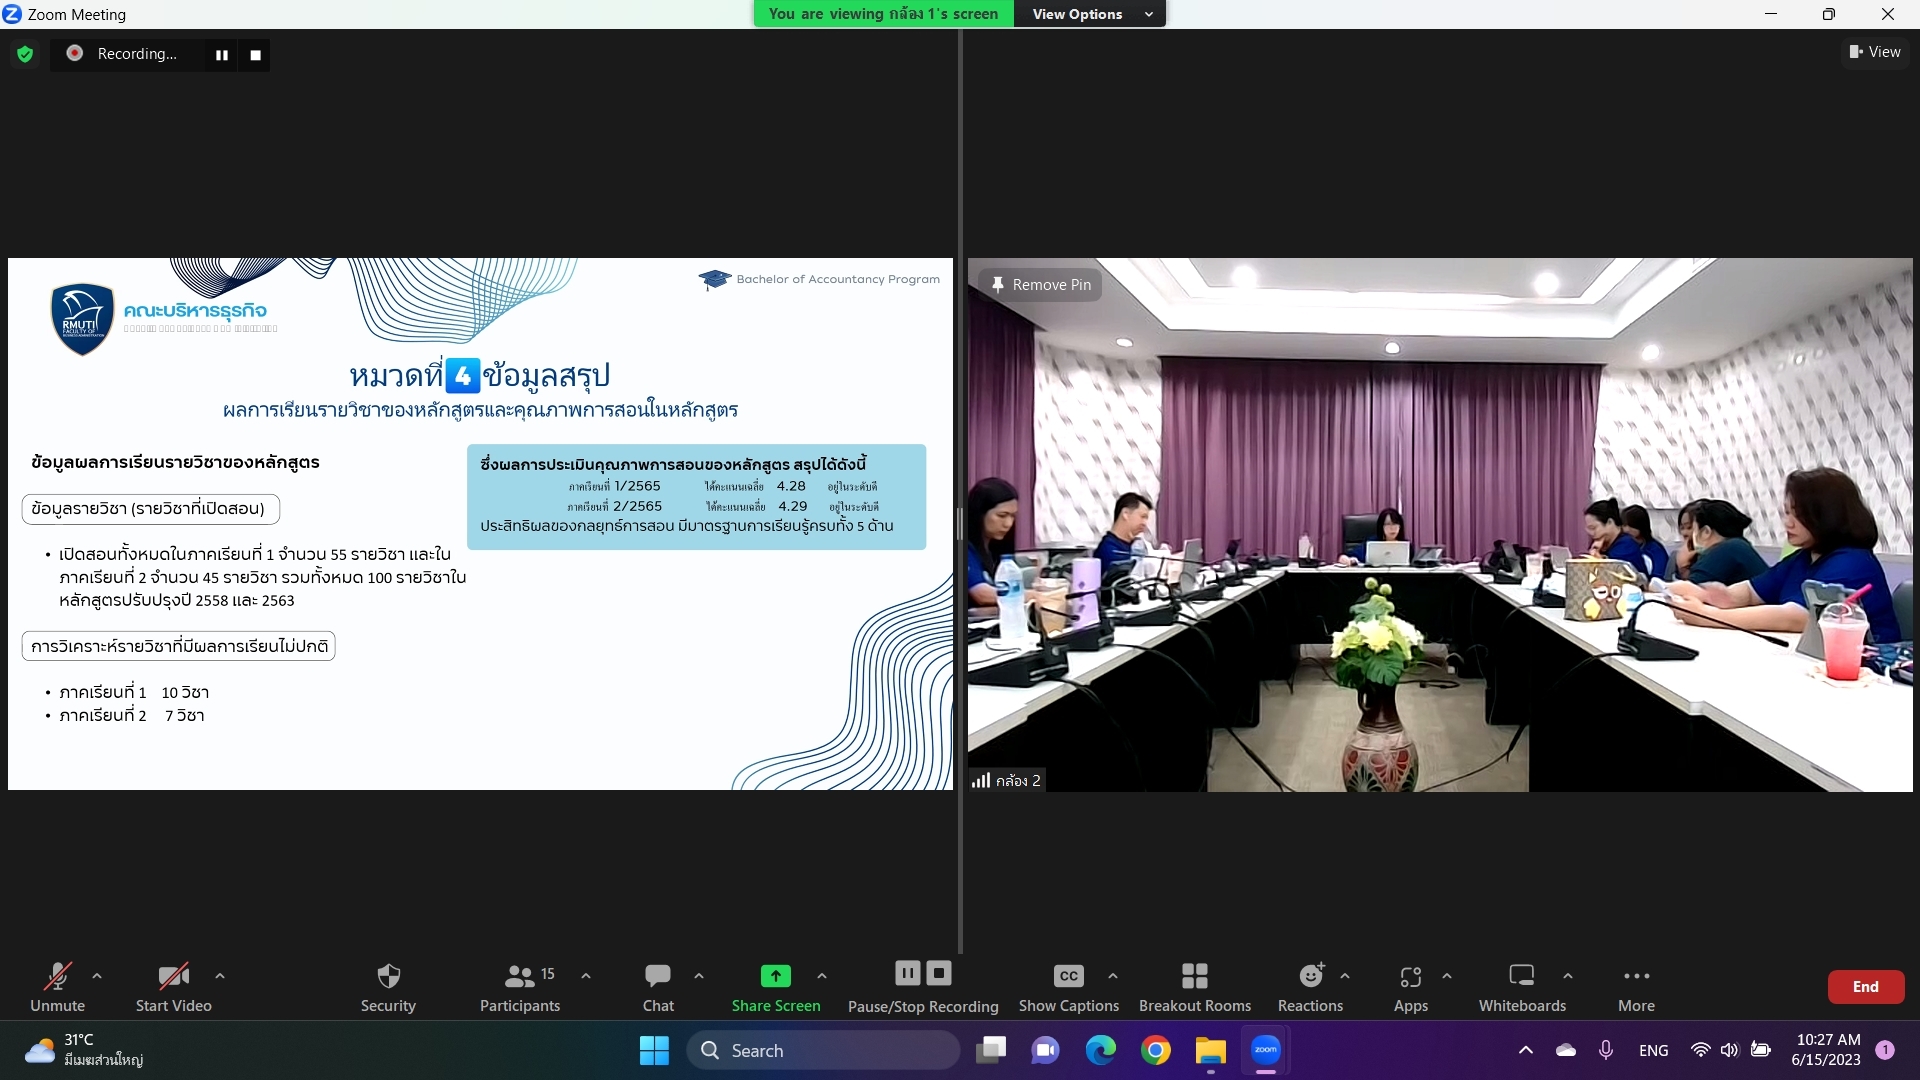Screen dimensions: 1920x1080
Task: Open the More options menu
Action: (1637, 987)
